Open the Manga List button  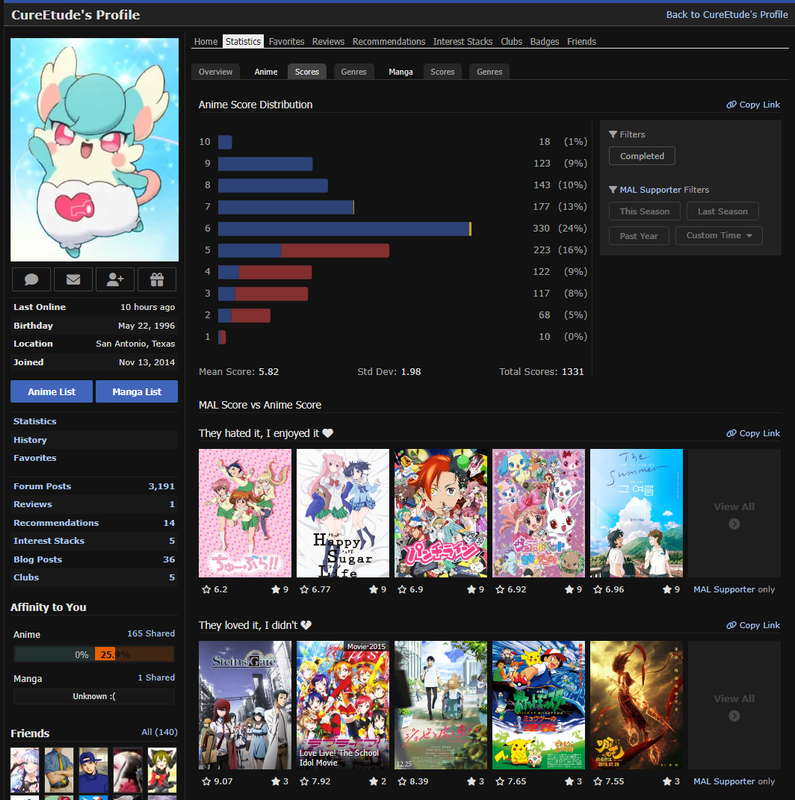click(x=137, y=392)
